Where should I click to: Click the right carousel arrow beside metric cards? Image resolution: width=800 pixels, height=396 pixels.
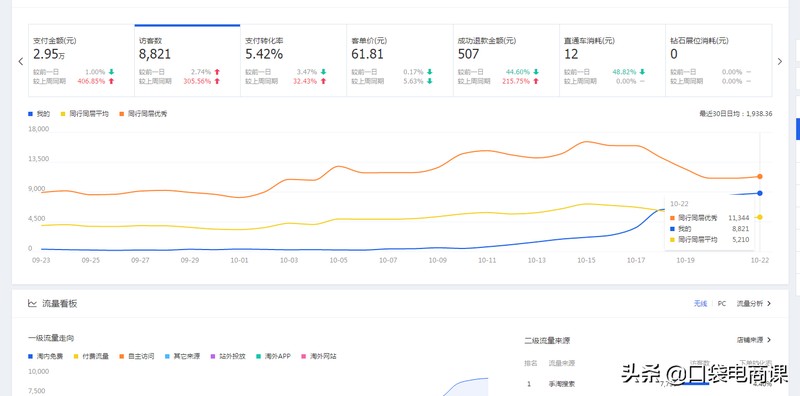(779, 61)
